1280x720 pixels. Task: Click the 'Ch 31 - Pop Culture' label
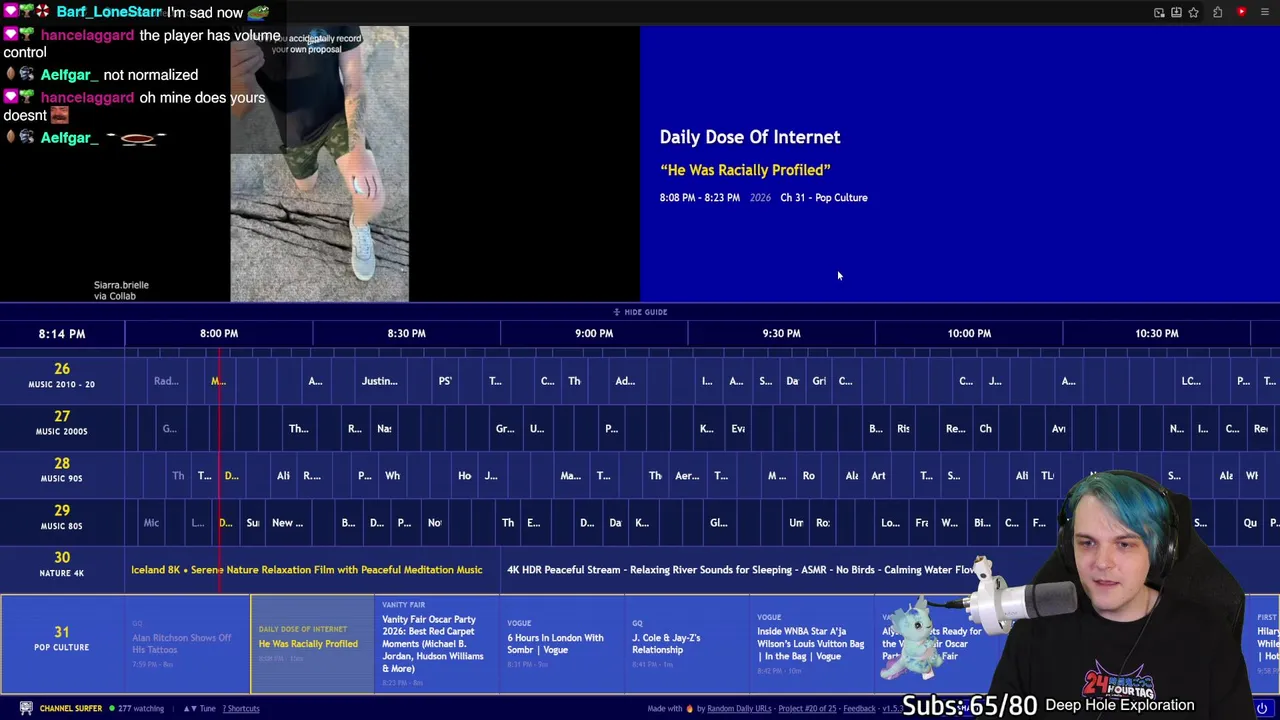pyautogui.click(x=824, y=198)
